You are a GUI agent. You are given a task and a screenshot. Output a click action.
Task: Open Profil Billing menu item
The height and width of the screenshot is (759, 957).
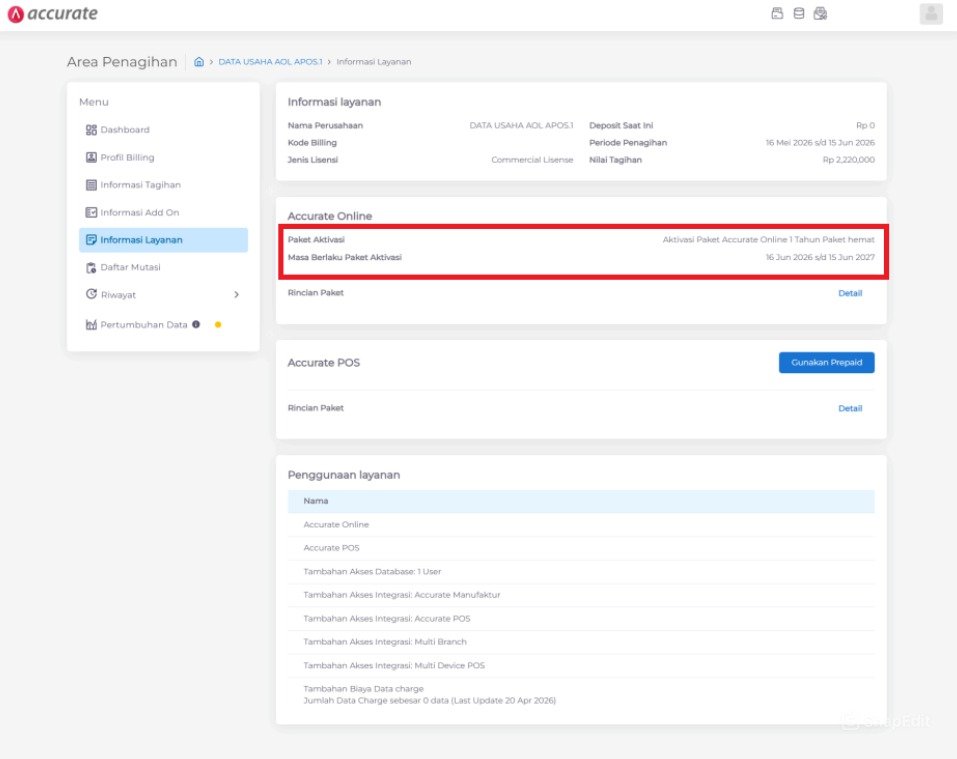point(164,157)
